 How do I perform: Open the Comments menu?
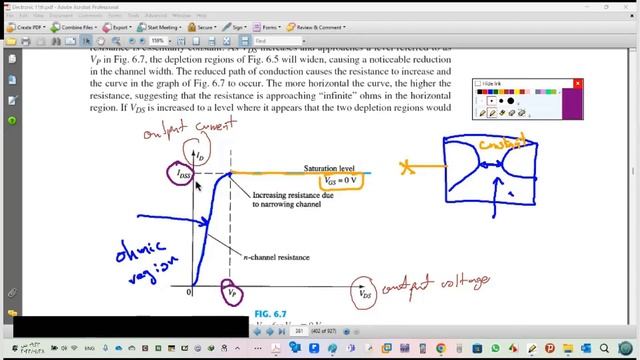pyautogui.click(x=90, y=16)
